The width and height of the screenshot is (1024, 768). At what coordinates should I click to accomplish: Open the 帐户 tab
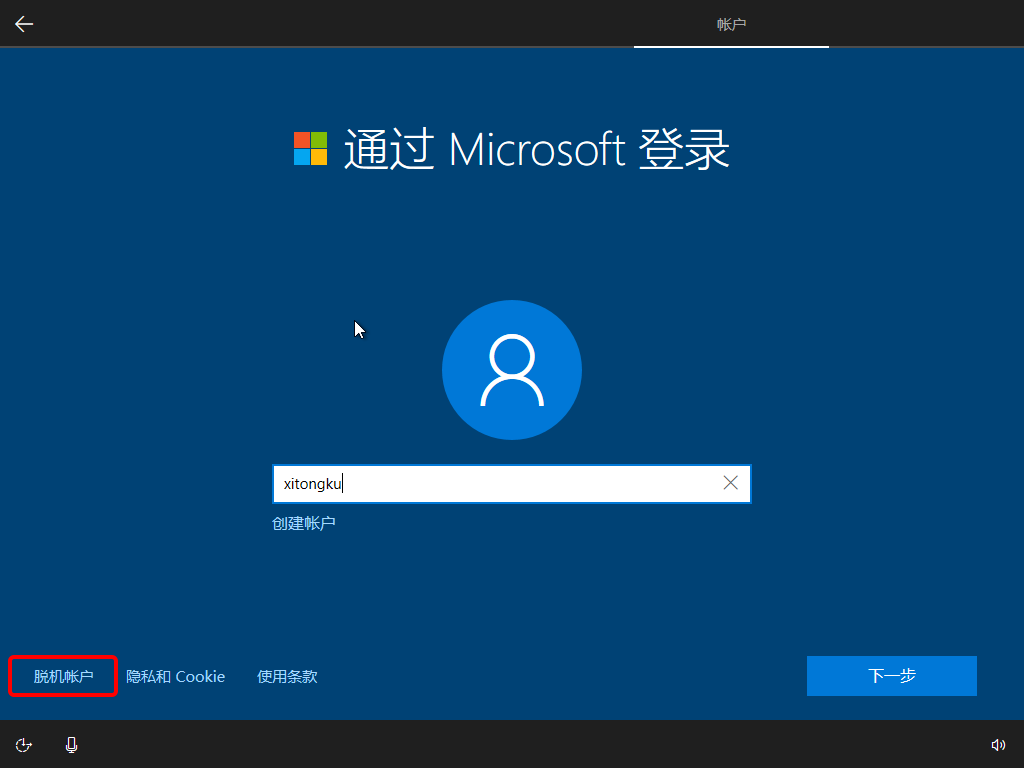pyautogui.click(x=731, y=24)
